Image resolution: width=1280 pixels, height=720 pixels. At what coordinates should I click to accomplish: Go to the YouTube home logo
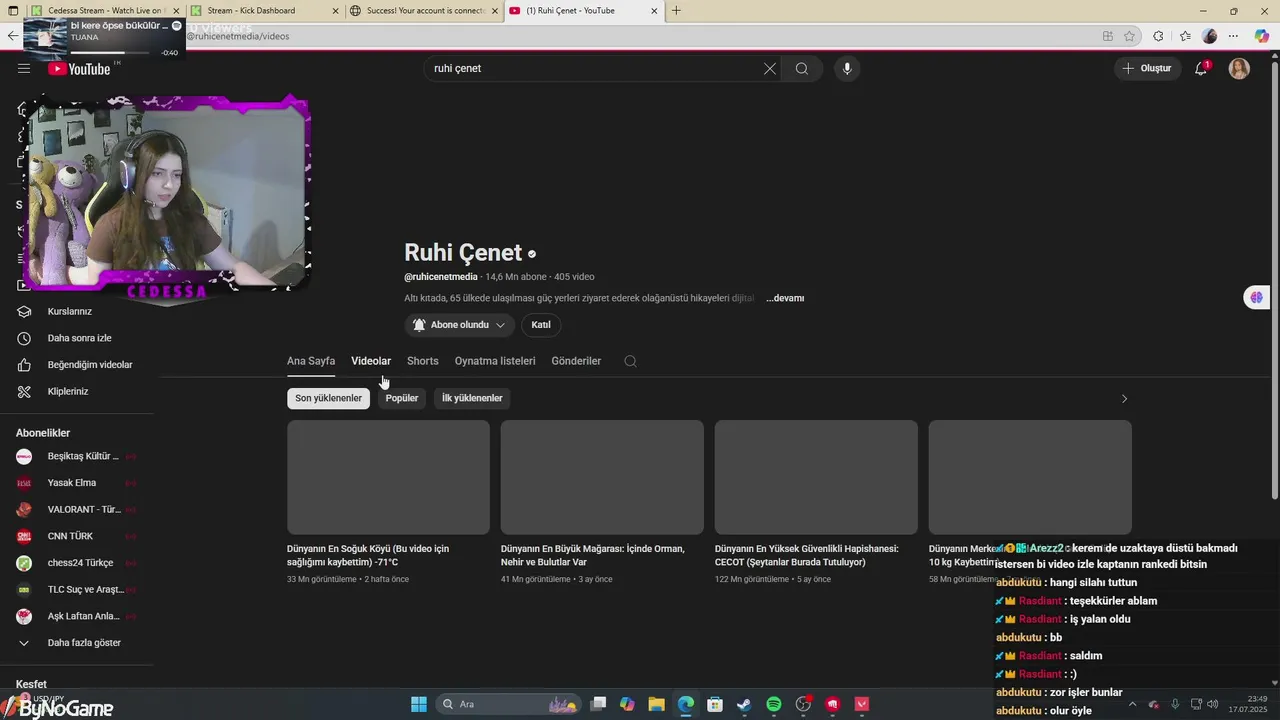(x=79, y=69)
